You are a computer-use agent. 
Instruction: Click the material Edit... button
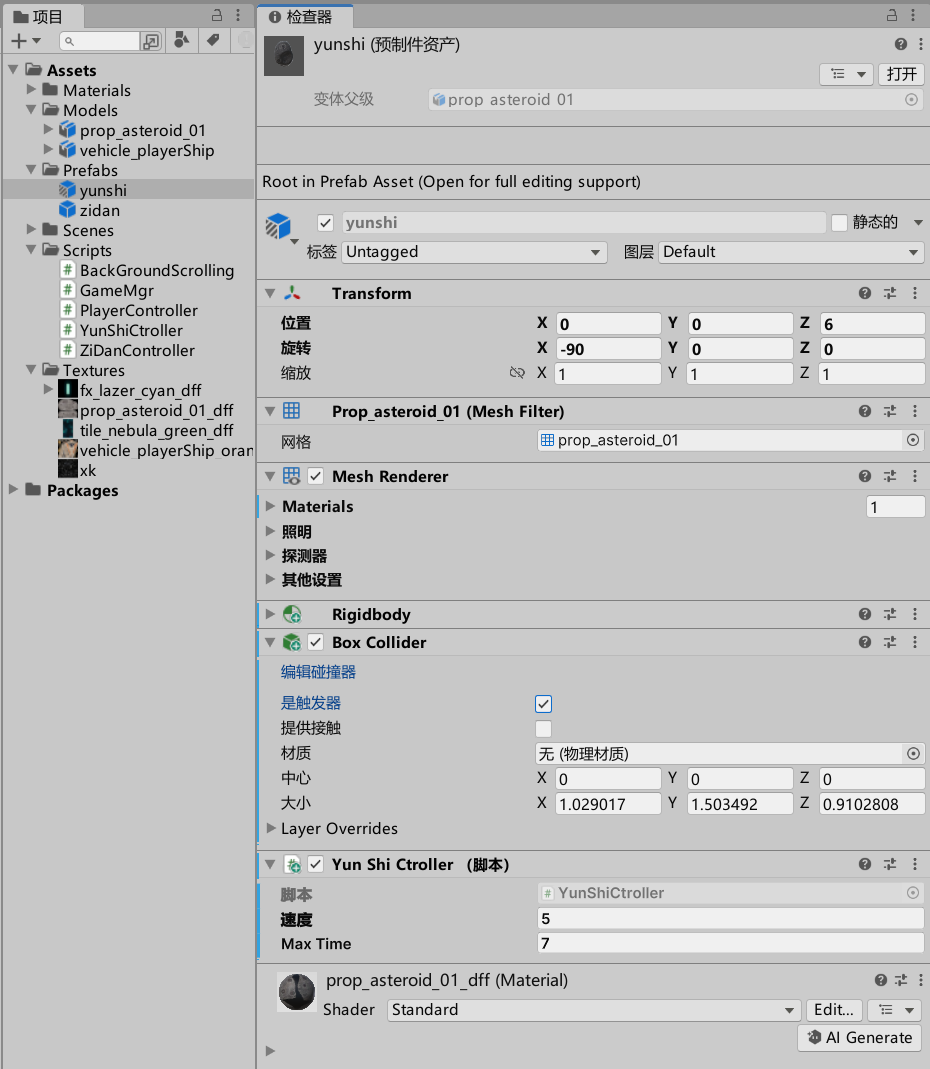coord(834,1010)
